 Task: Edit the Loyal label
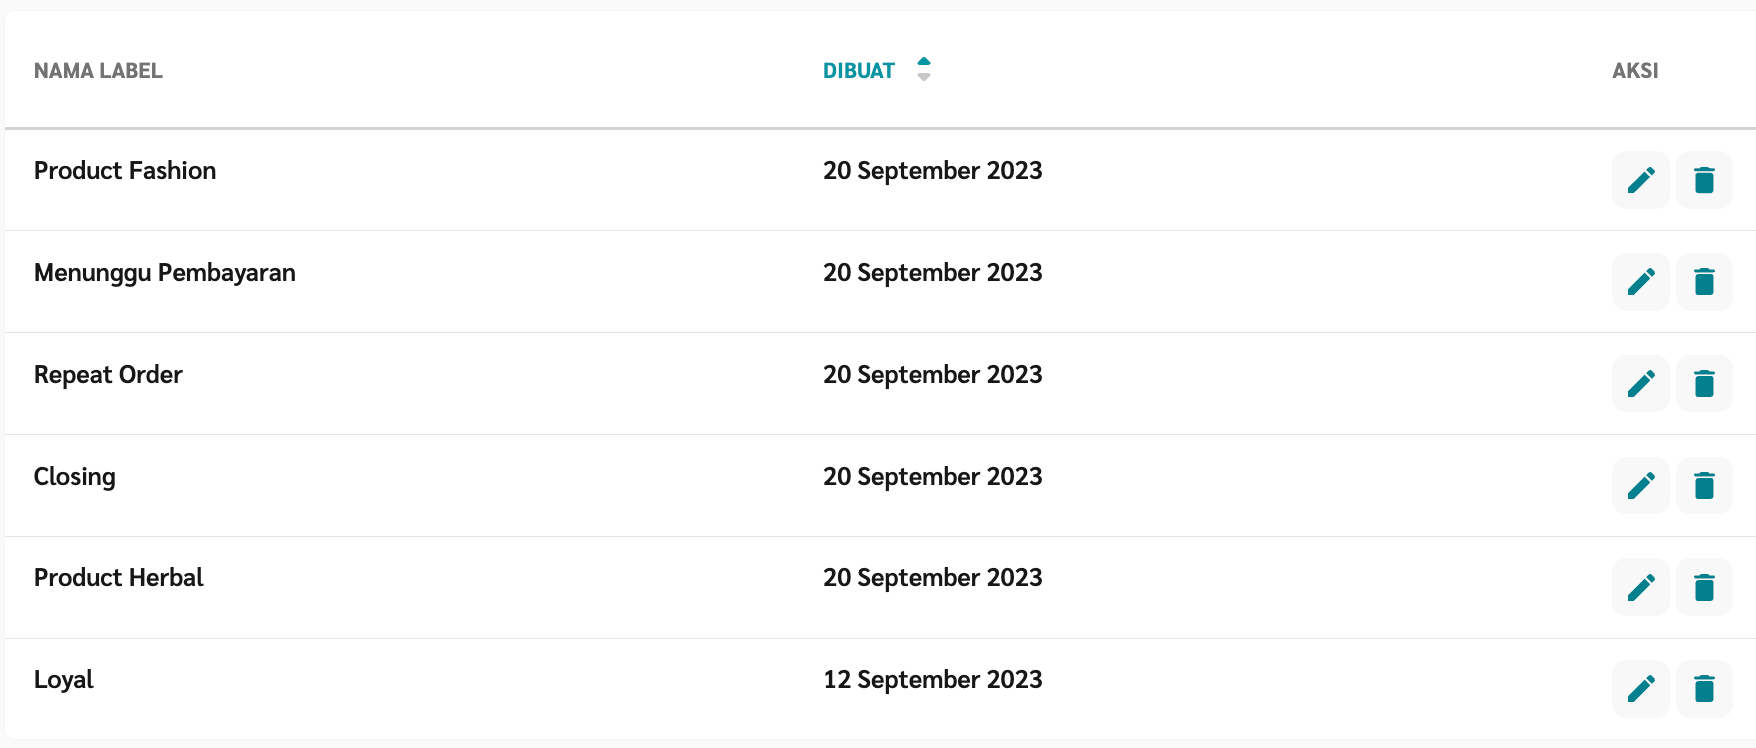pyautogui.click(x=1640, y=689)
